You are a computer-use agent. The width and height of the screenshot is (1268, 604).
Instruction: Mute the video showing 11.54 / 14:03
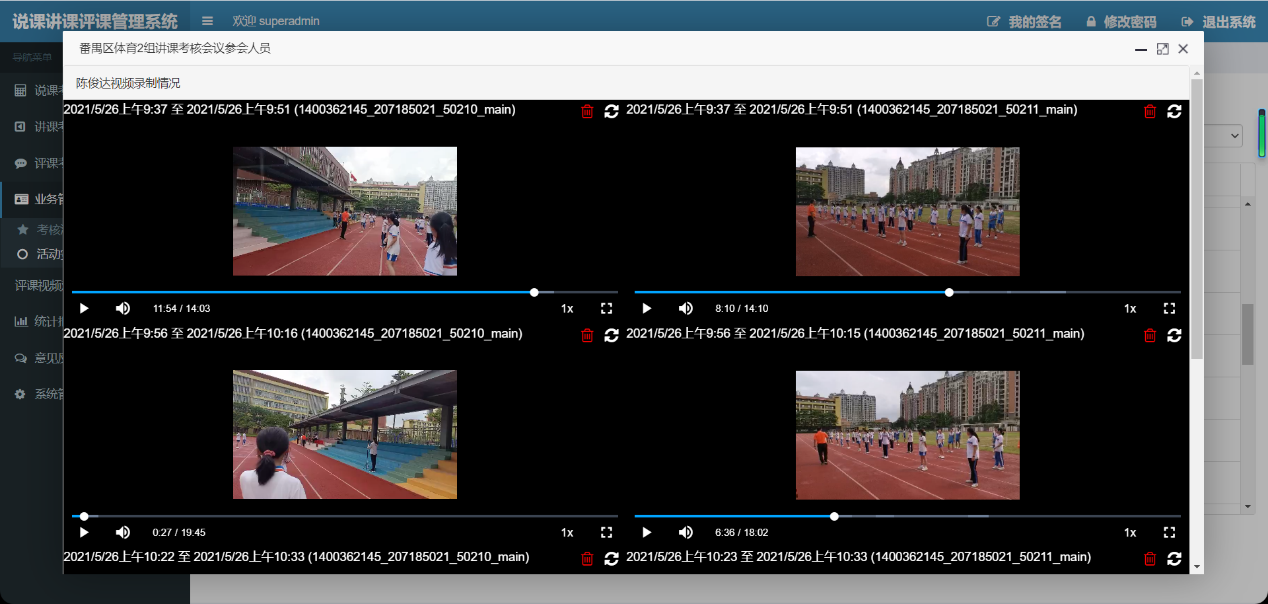click(x=123, y=309)
